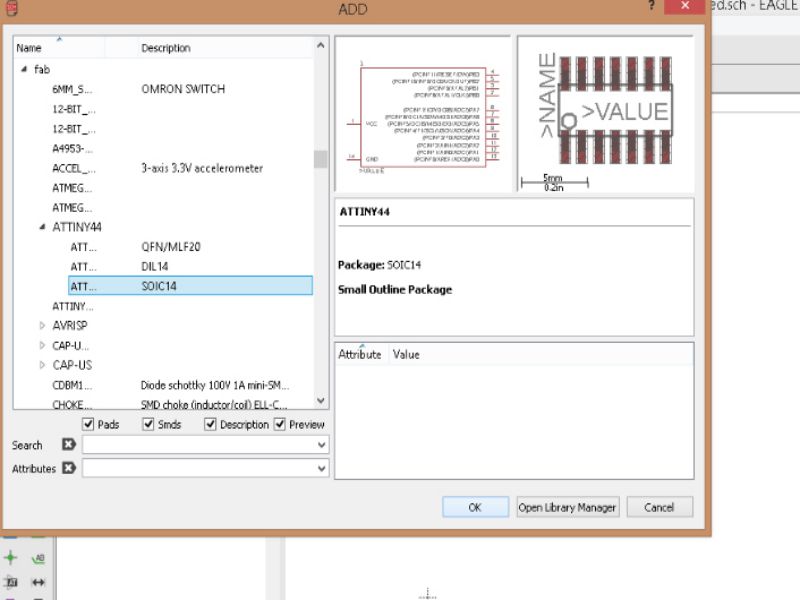Click OK to add the part
Image resolution: width=800 pixels, height=600 pixels.
[x=475, y=507]
